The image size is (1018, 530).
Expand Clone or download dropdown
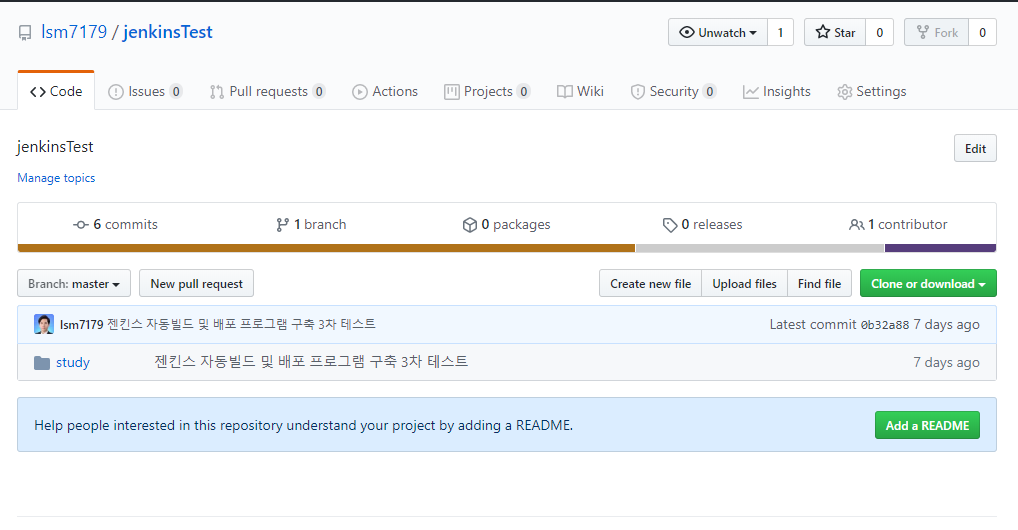pos(928,284)
